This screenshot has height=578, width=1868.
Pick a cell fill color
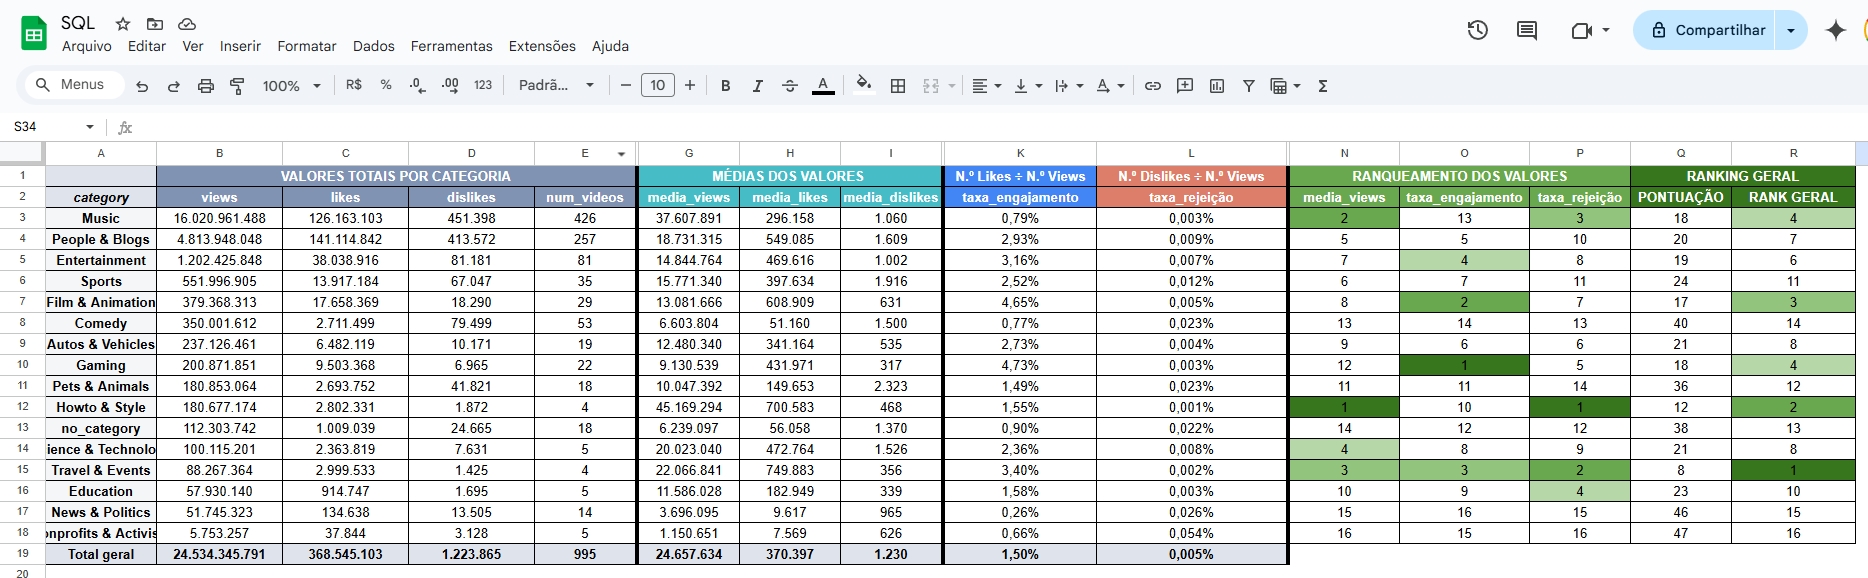coord(864,86)
